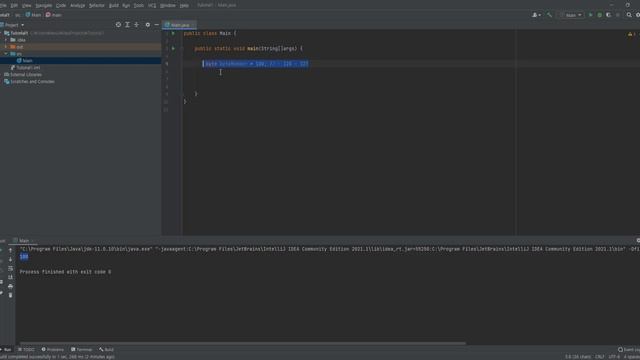This screenshot has width=640, height=360.
Task: Click the Down the Stack Trace arrow
Action: point(11,260)
